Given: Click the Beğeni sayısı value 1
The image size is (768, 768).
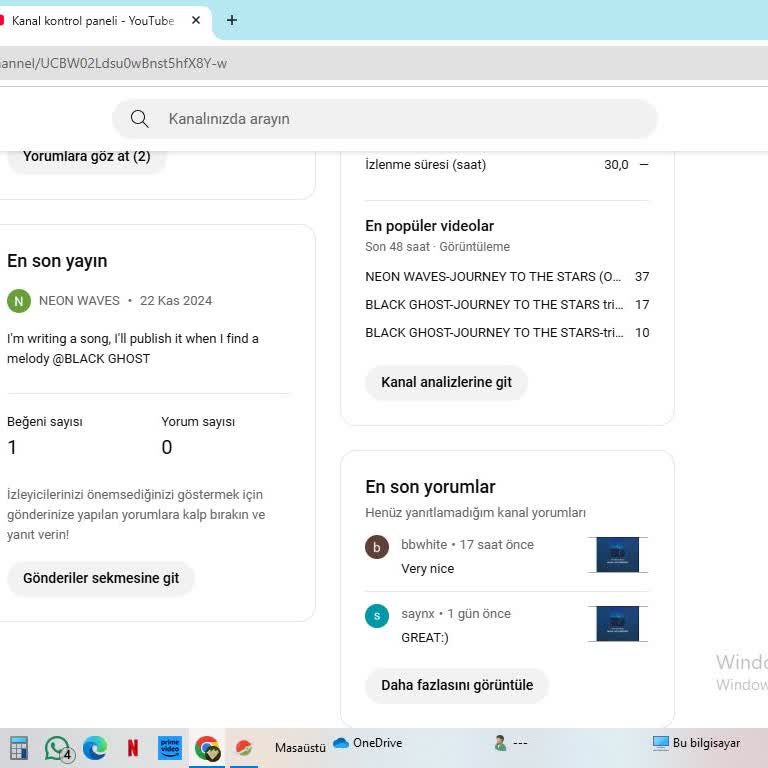Looking at the screenshot, I should tap(12, 447).
